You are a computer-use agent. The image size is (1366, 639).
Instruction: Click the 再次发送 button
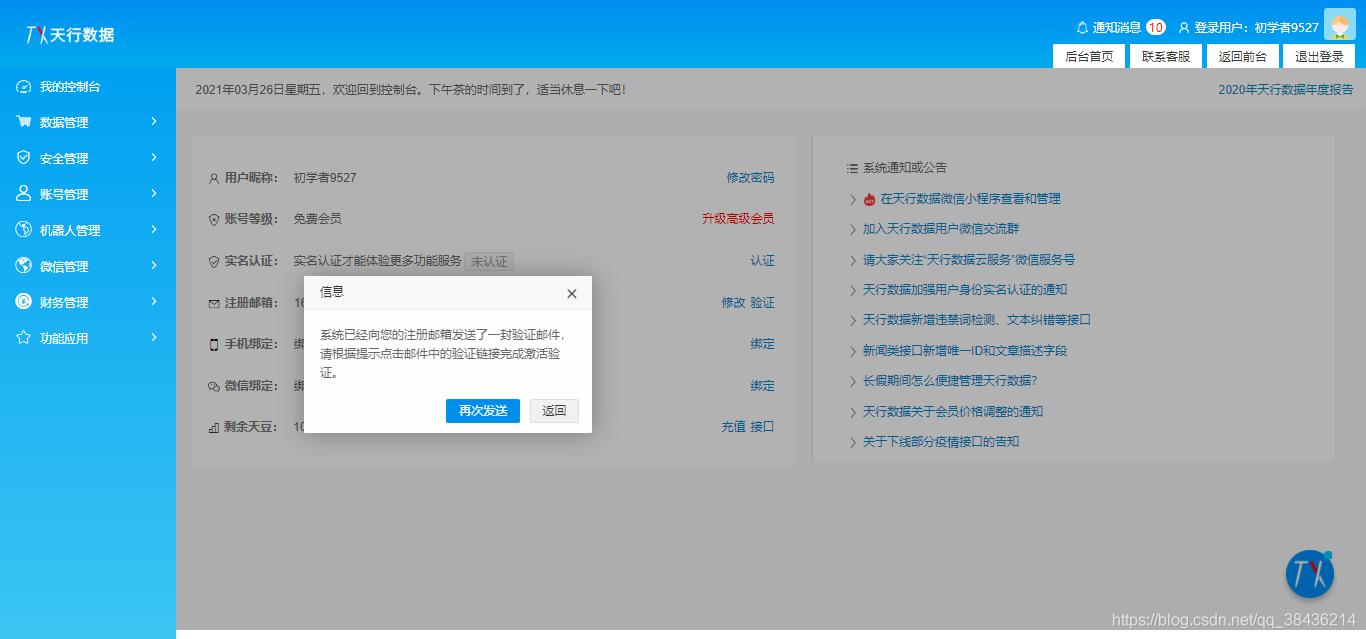[483, 411]
